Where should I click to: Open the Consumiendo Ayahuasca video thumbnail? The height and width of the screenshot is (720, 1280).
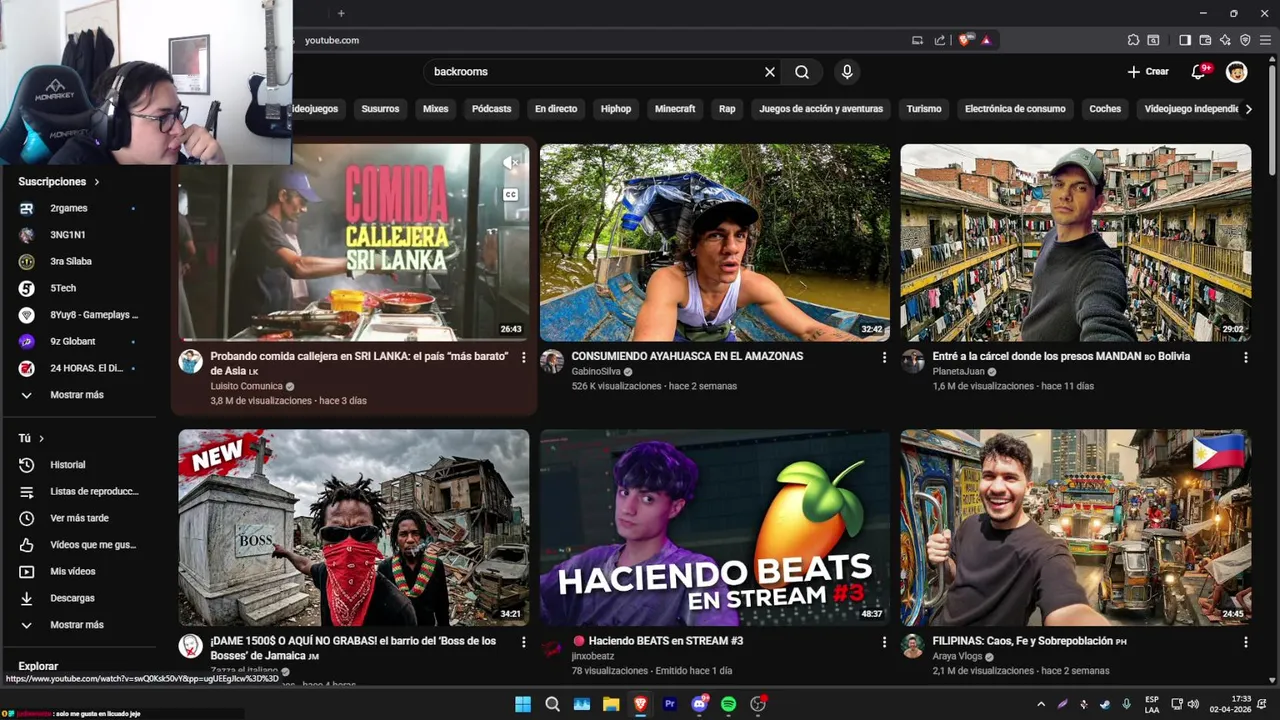[715, 243]
